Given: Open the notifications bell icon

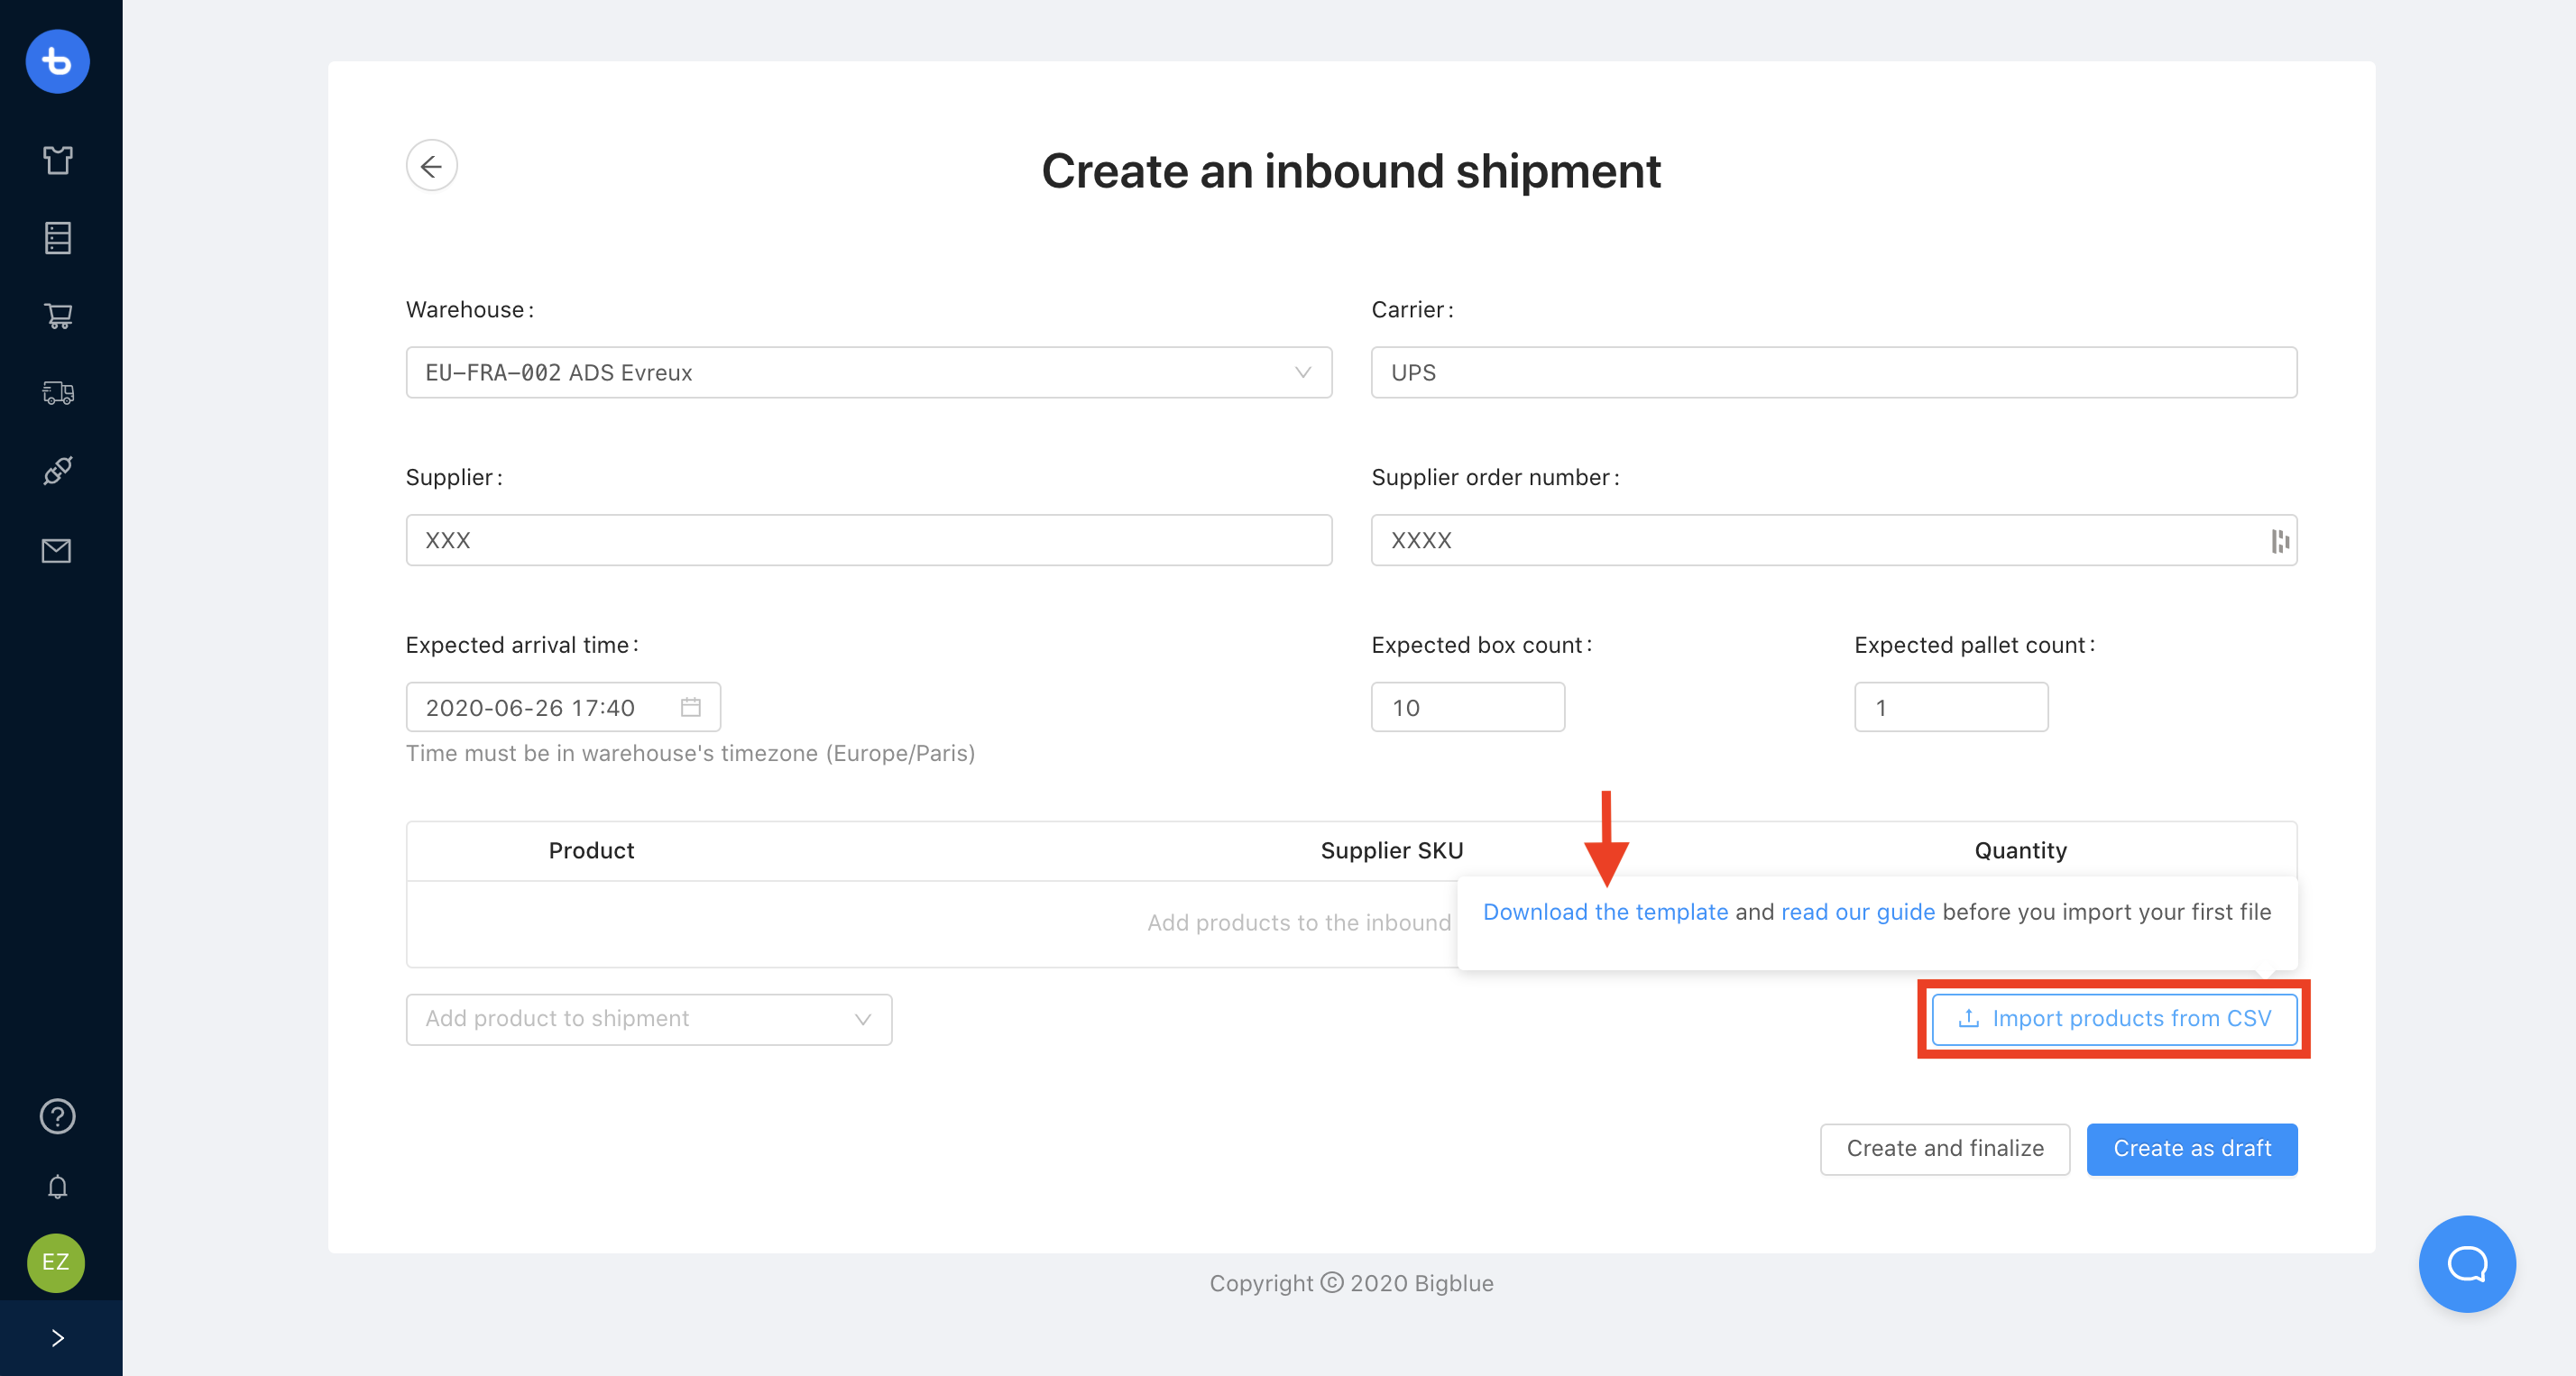Looking at the screenshot, I should click(x=57, y=1187).
